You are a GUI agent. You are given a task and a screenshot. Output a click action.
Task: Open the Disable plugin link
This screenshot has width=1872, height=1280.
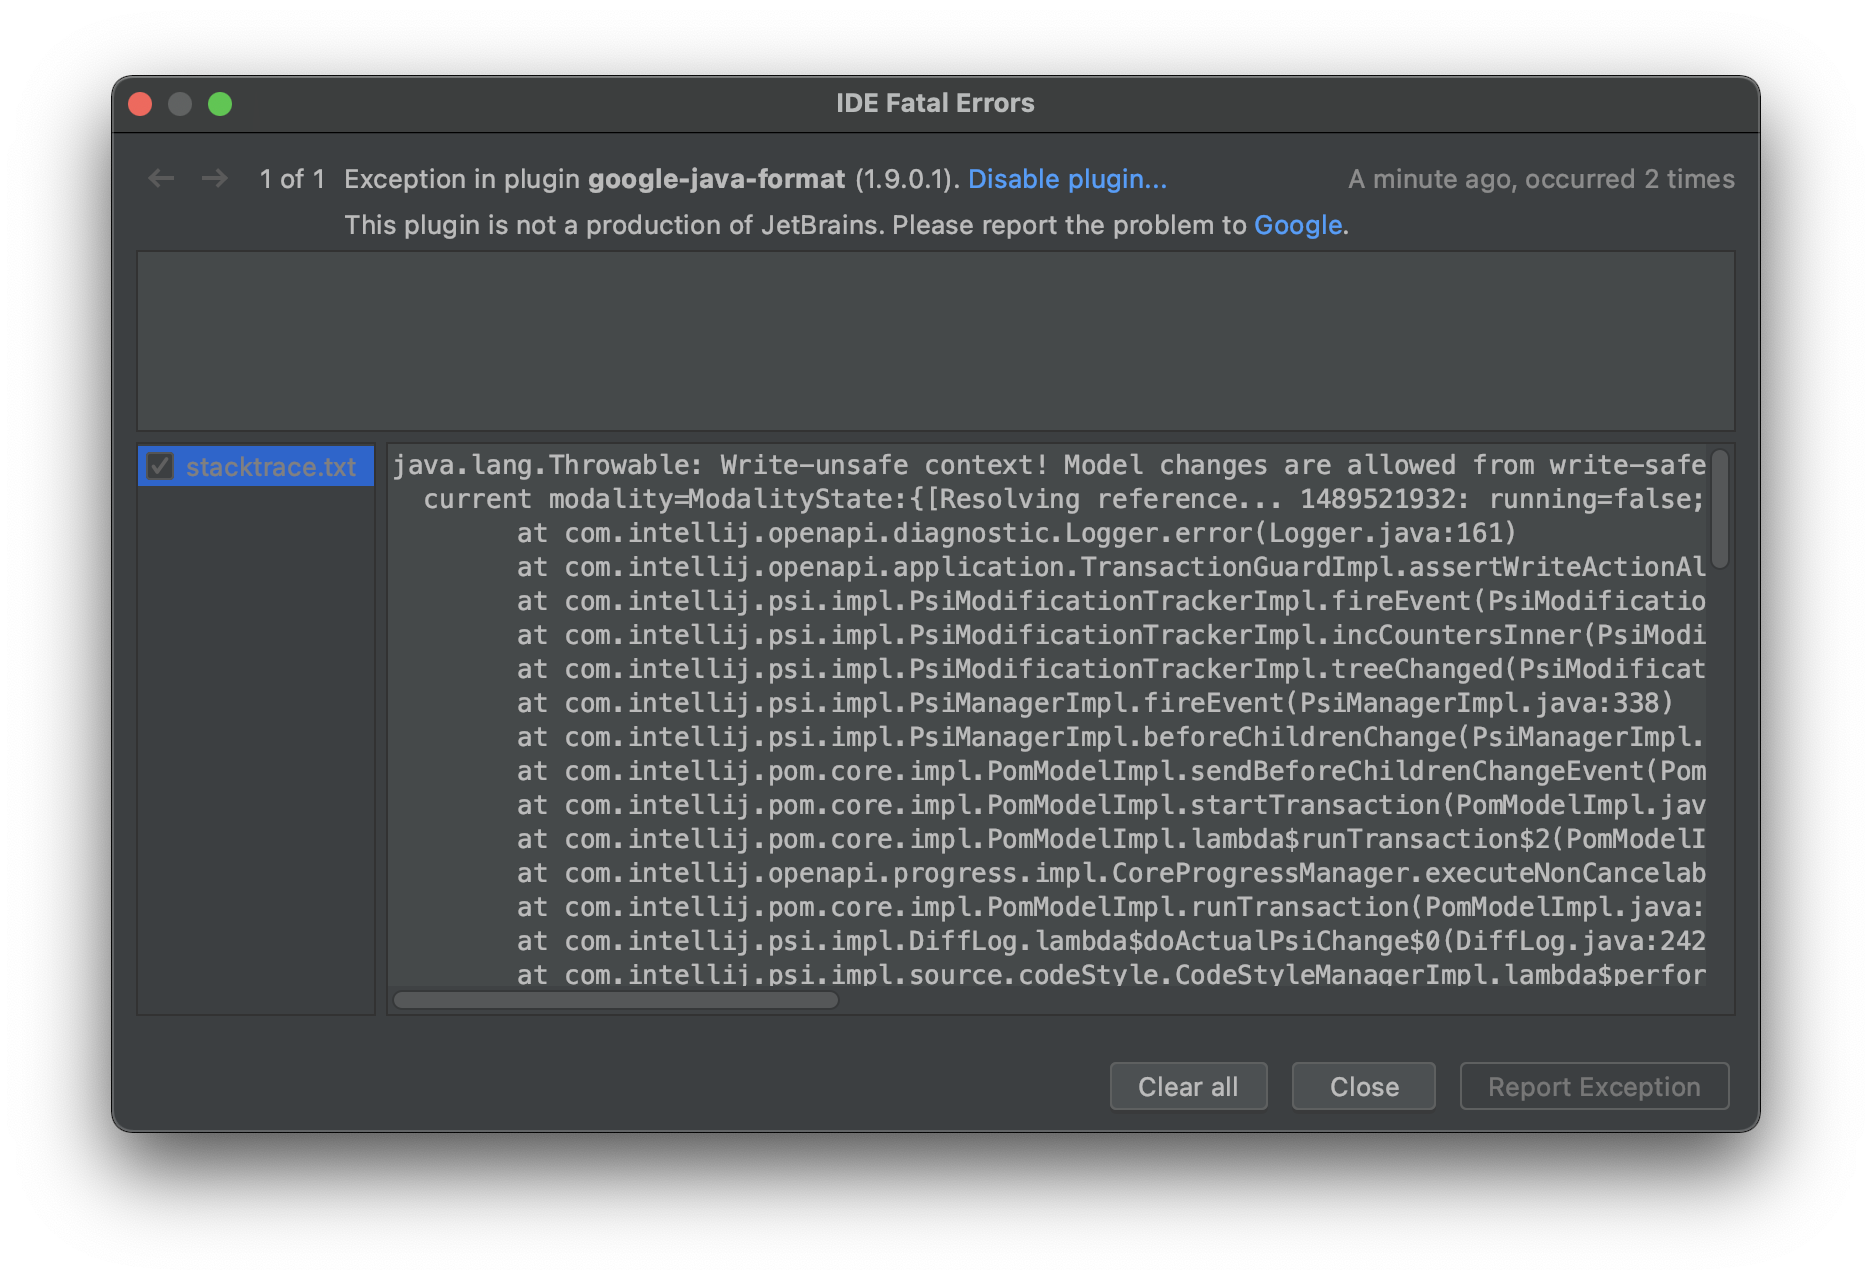tap(1068, 179)
